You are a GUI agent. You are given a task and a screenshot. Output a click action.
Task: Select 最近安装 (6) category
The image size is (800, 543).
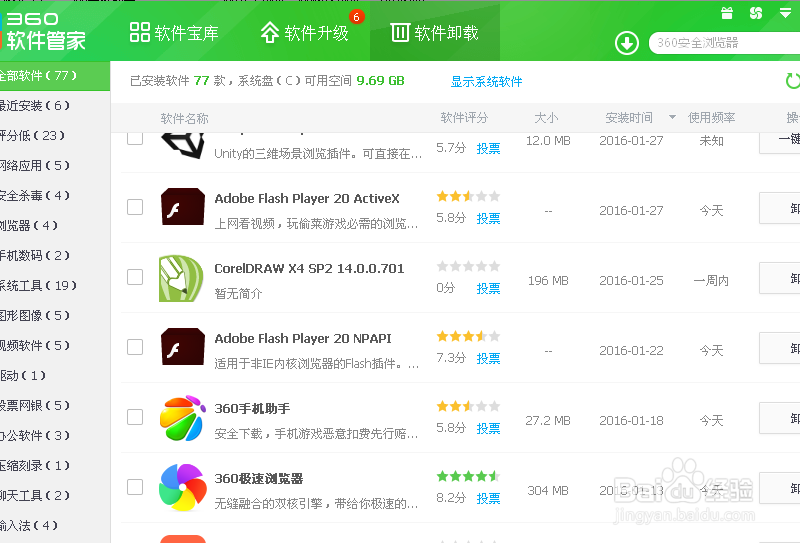[x=55, y=106]
